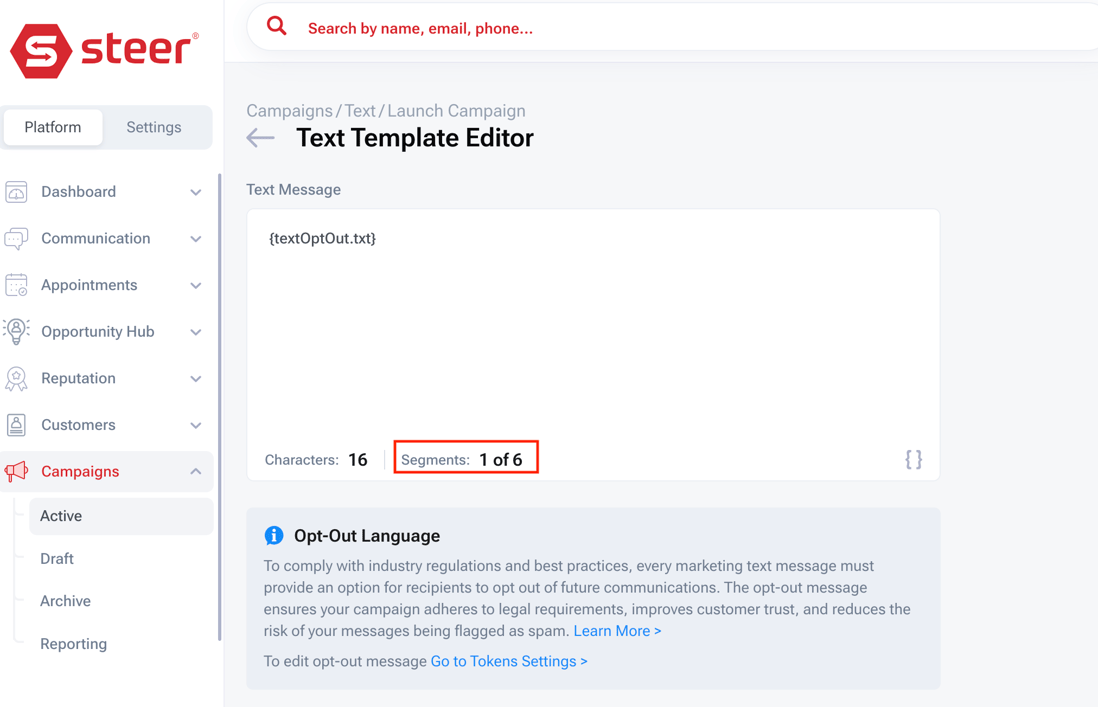Expand the Reputation menu chevron
The width and height of the screenshot is (1098, 707).
(196, 379)
